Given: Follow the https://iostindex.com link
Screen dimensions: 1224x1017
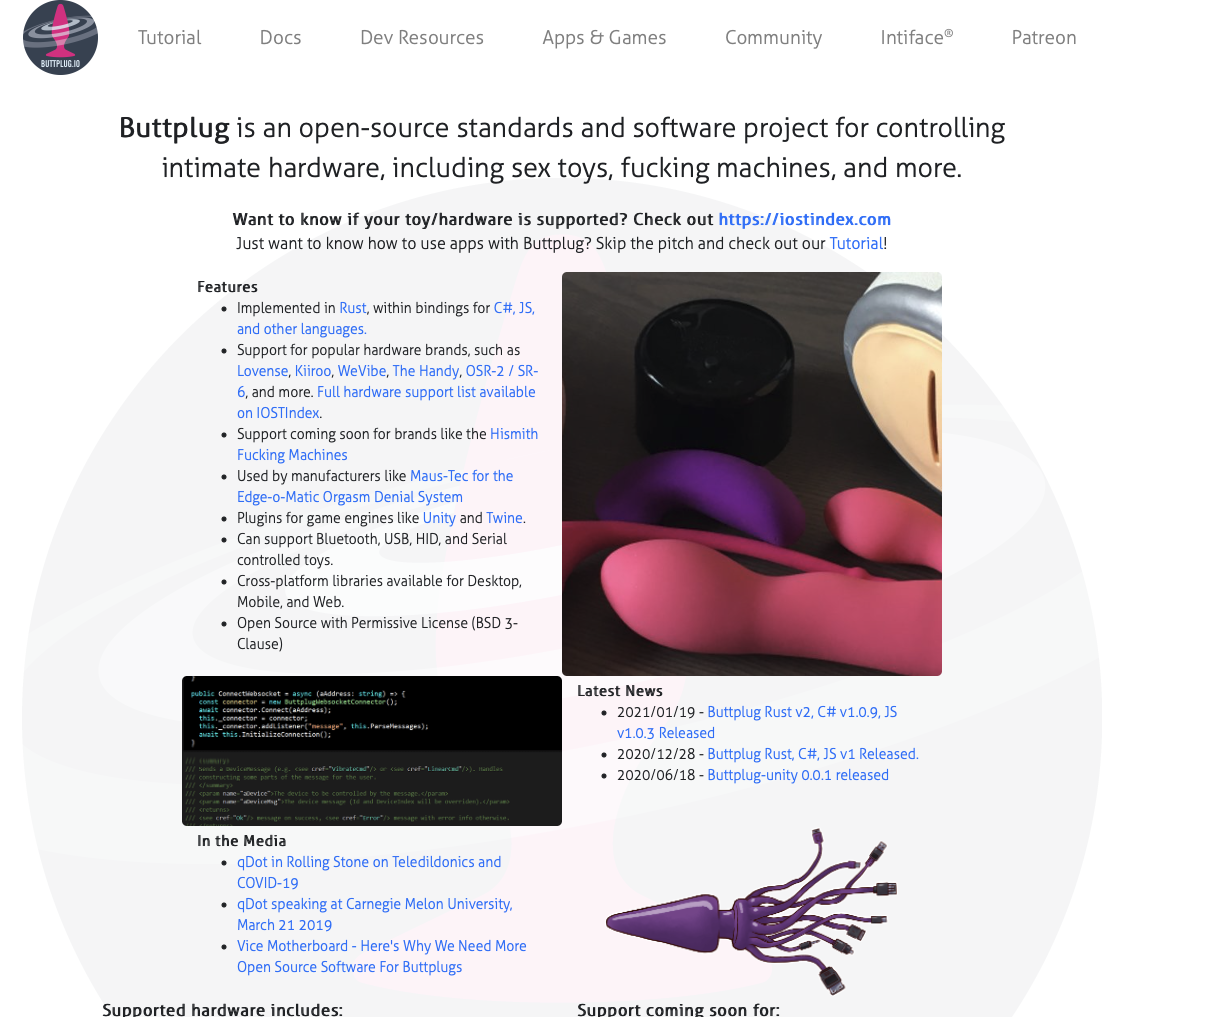Looking at the screenshot, I should (804, 219).
